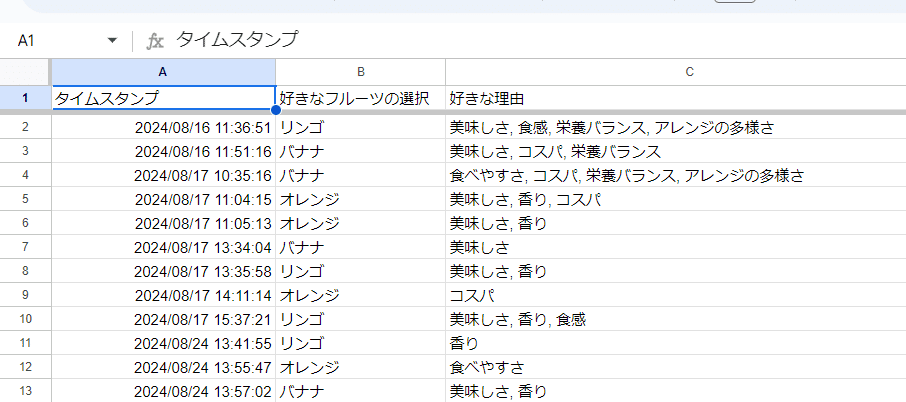Click the fx function icon
Viewport: 906px width, 402px height.
[x=154, y=41]
